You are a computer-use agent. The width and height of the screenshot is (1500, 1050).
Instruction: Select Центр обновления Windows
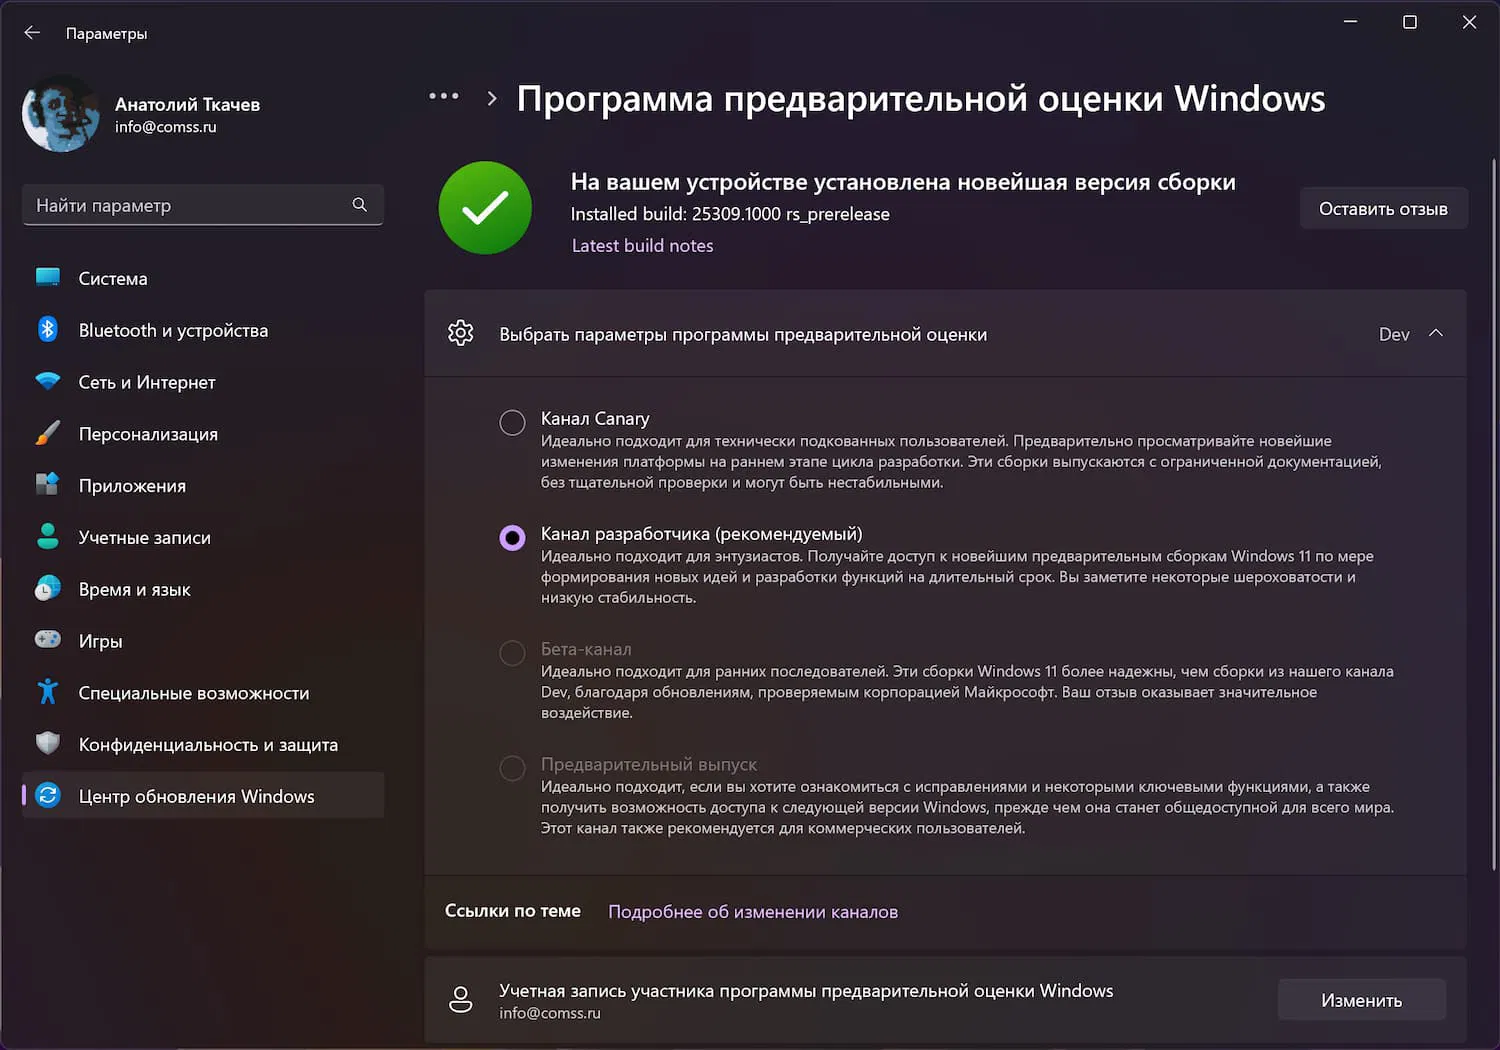203,796
